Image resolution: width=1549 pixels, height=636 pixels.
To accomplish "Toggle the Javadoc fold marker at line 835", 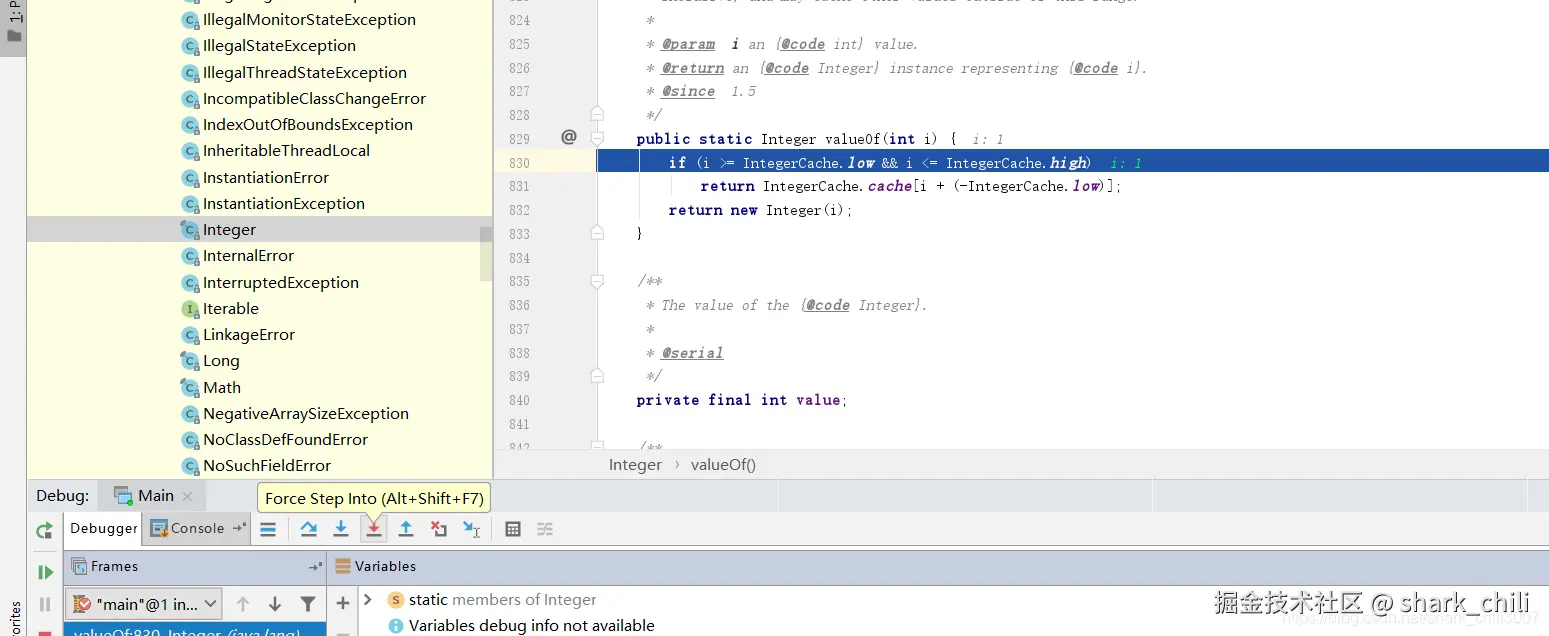I will click(597, 282).
